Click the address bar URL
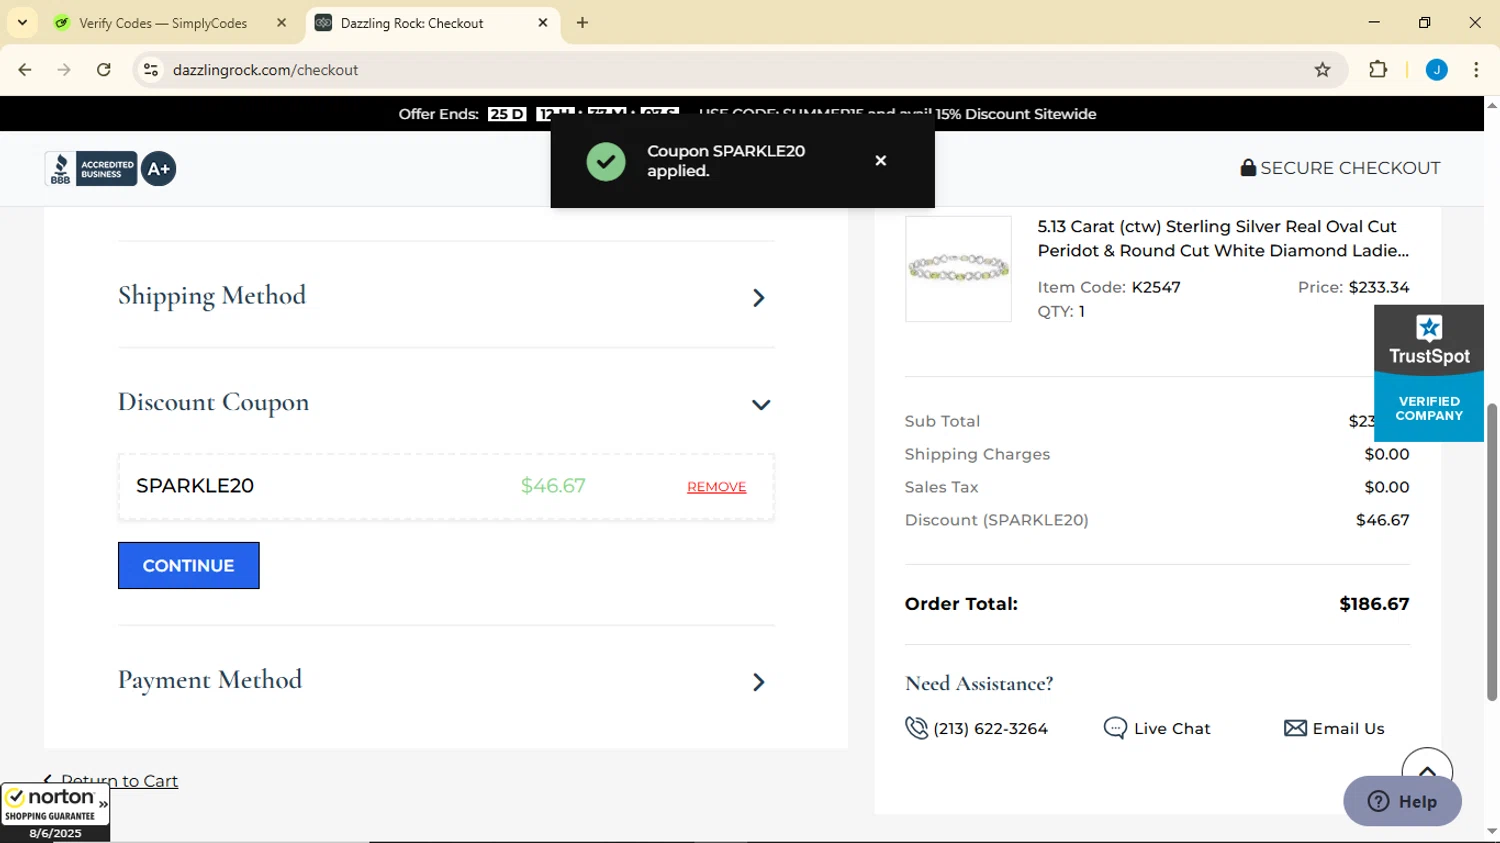The height and width of the screenshot is (843, 1500). tap(265, 70)
